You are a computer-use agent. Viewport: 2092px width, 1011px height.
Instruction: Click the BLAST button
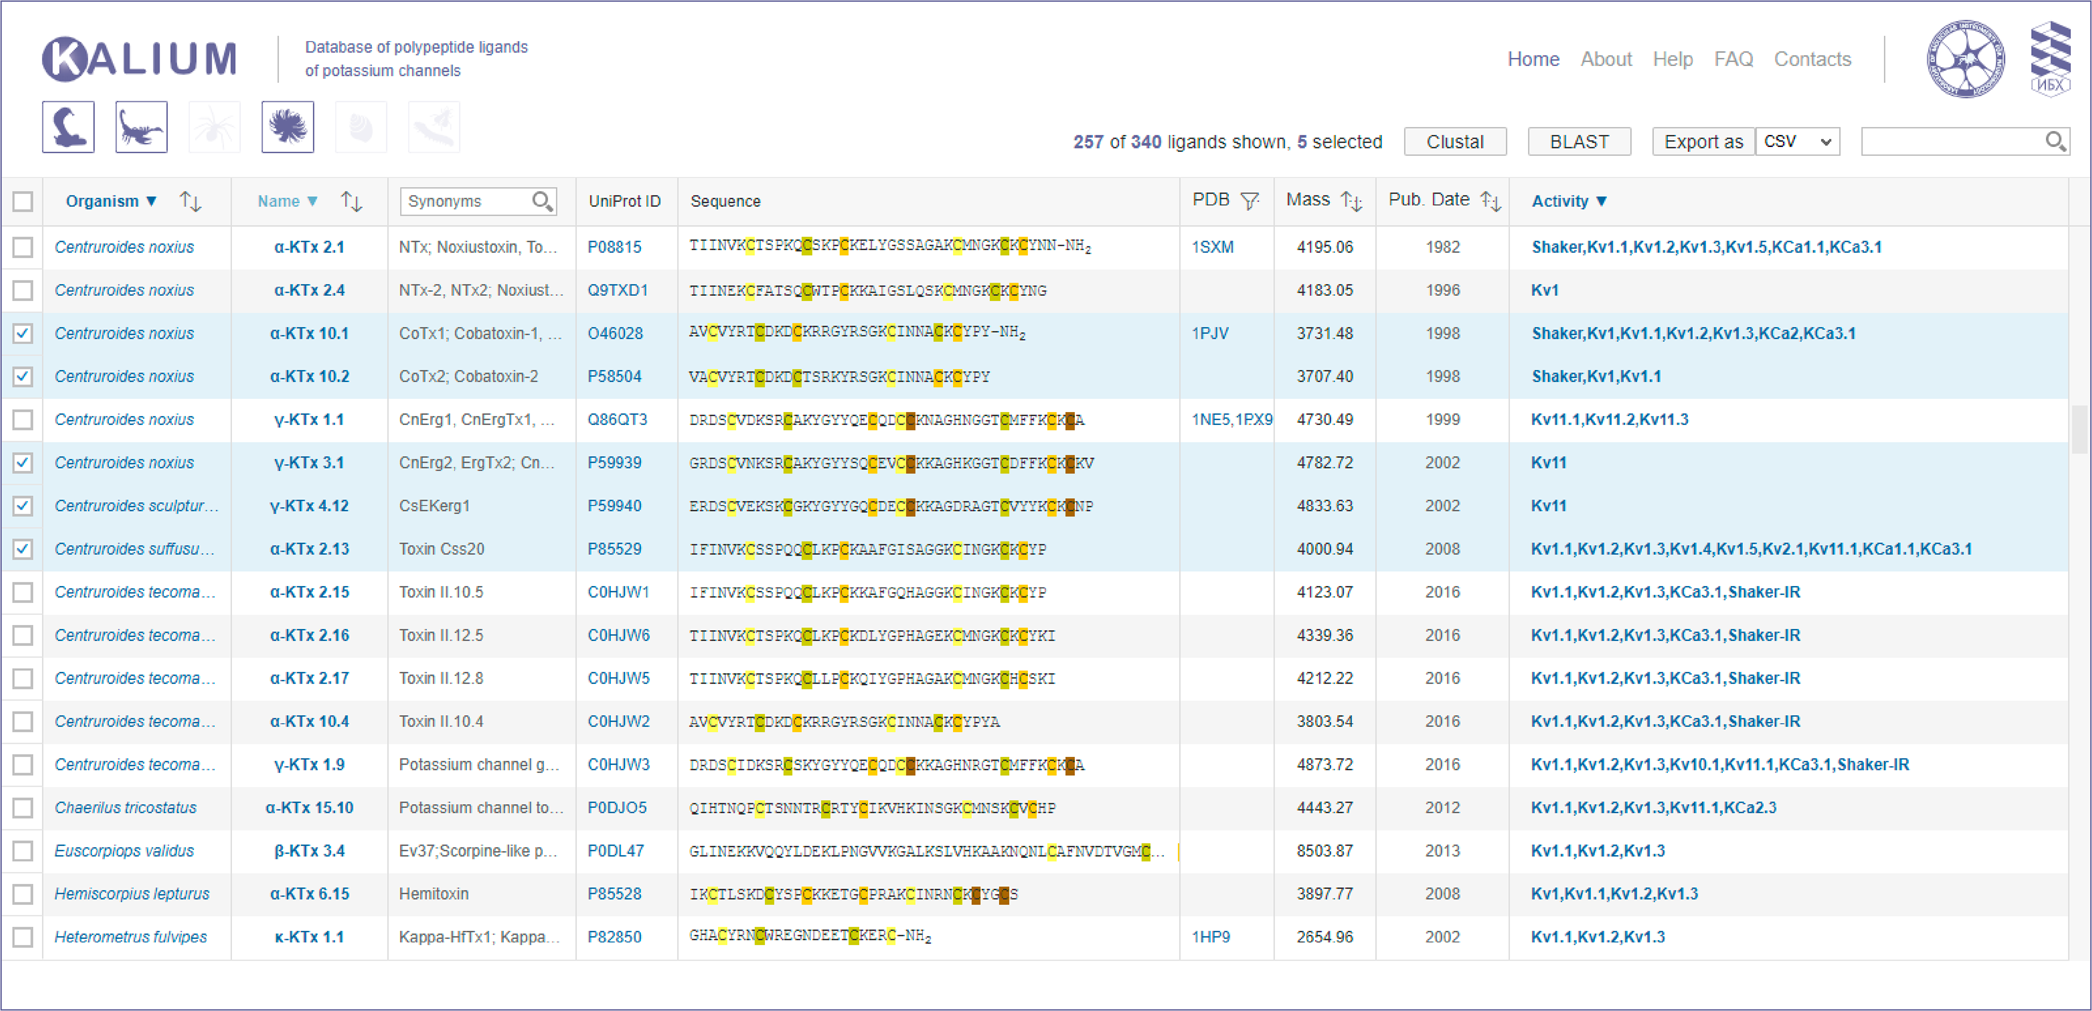point(1579,142)
